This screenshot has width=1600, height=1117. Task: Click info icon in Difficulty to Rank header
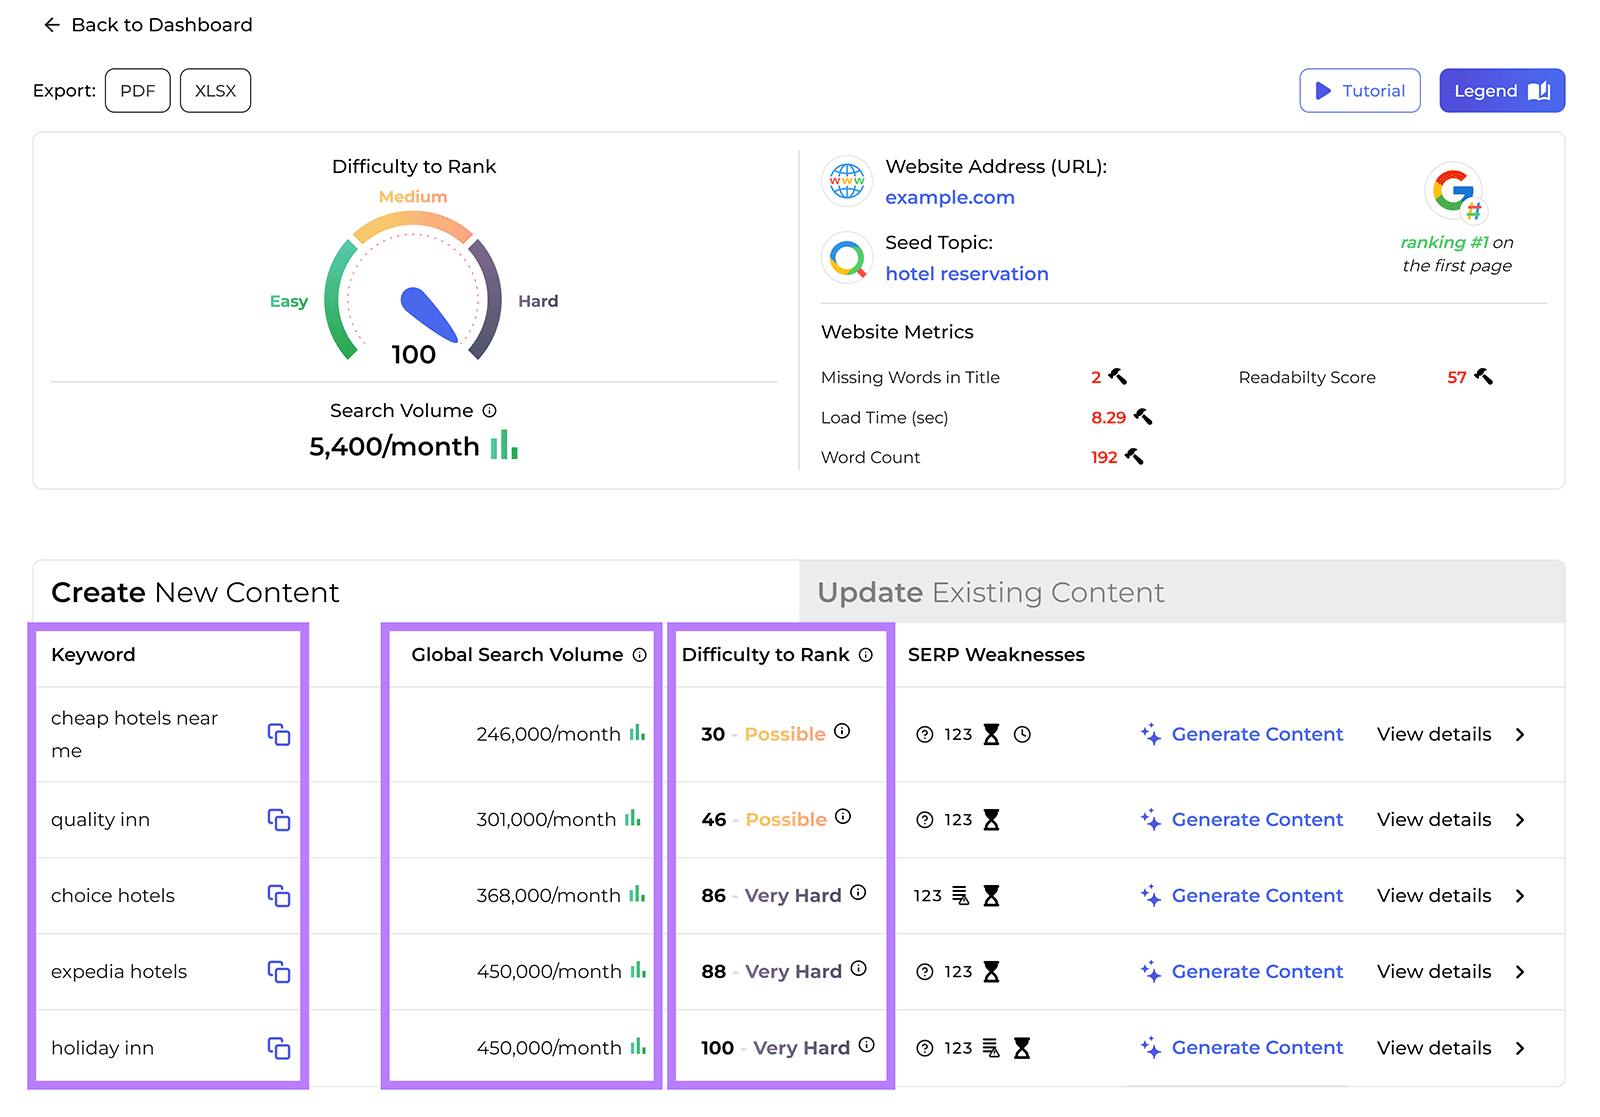[x=866, y=655]
